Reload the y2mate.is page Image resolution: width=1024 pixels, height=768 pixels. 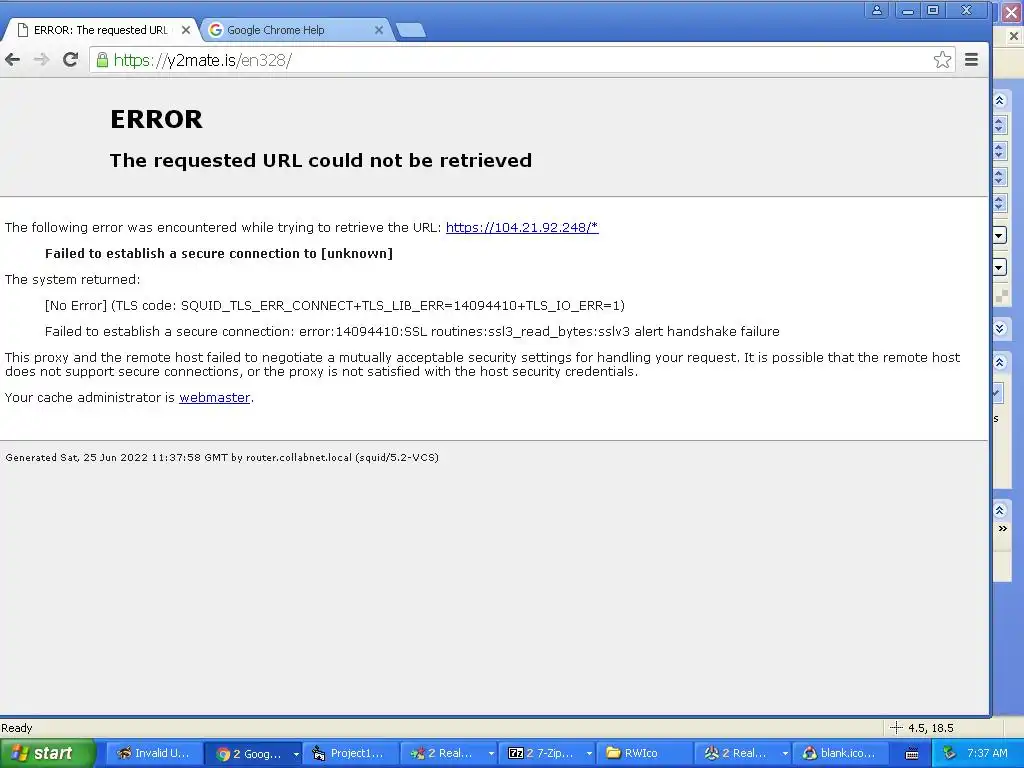[71, 60]
